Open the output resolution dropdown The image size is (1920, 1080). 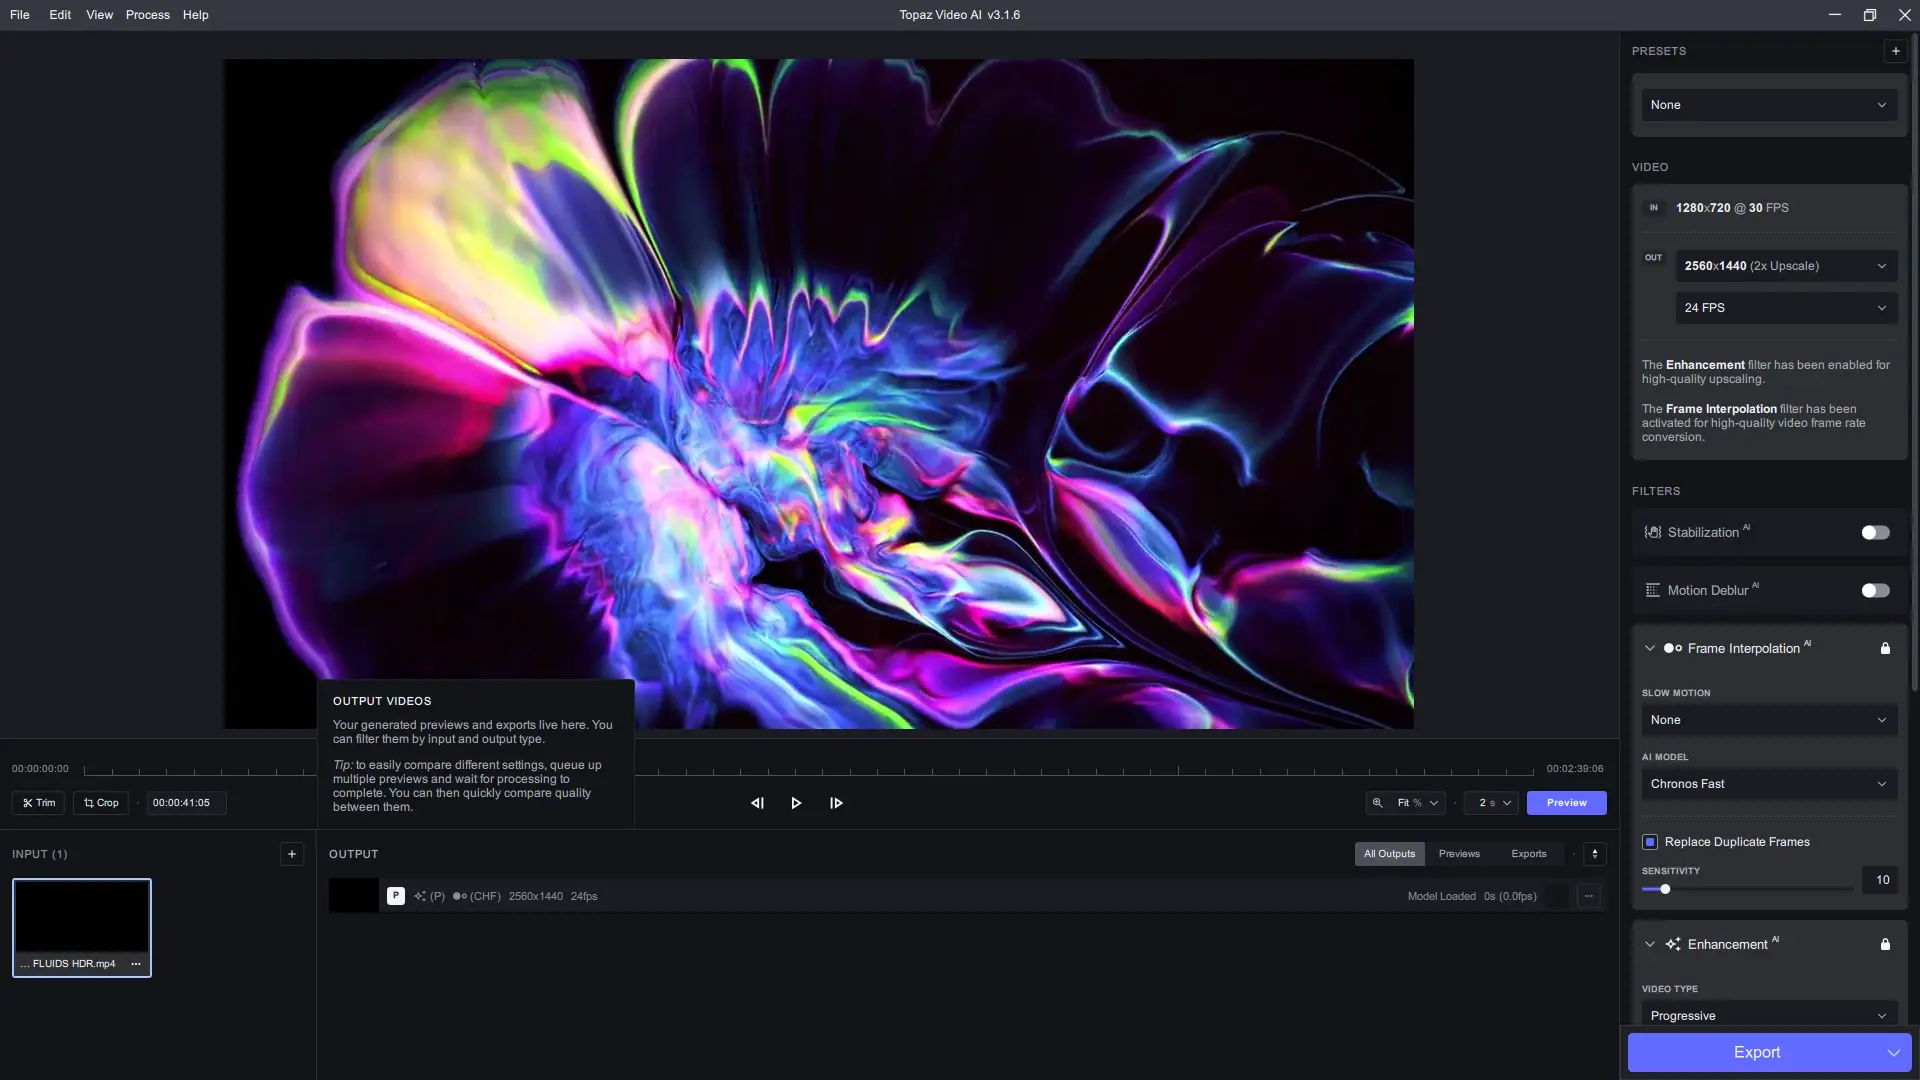[x=1786, y=266]
